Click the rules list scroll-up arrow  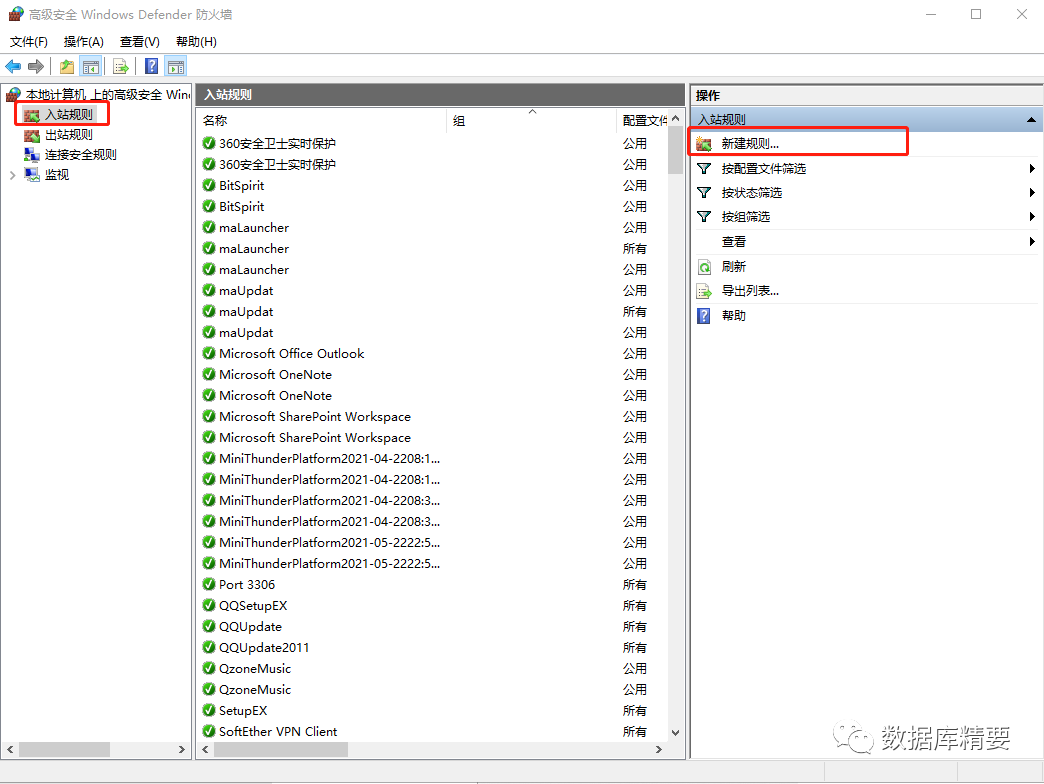point(676,118)
